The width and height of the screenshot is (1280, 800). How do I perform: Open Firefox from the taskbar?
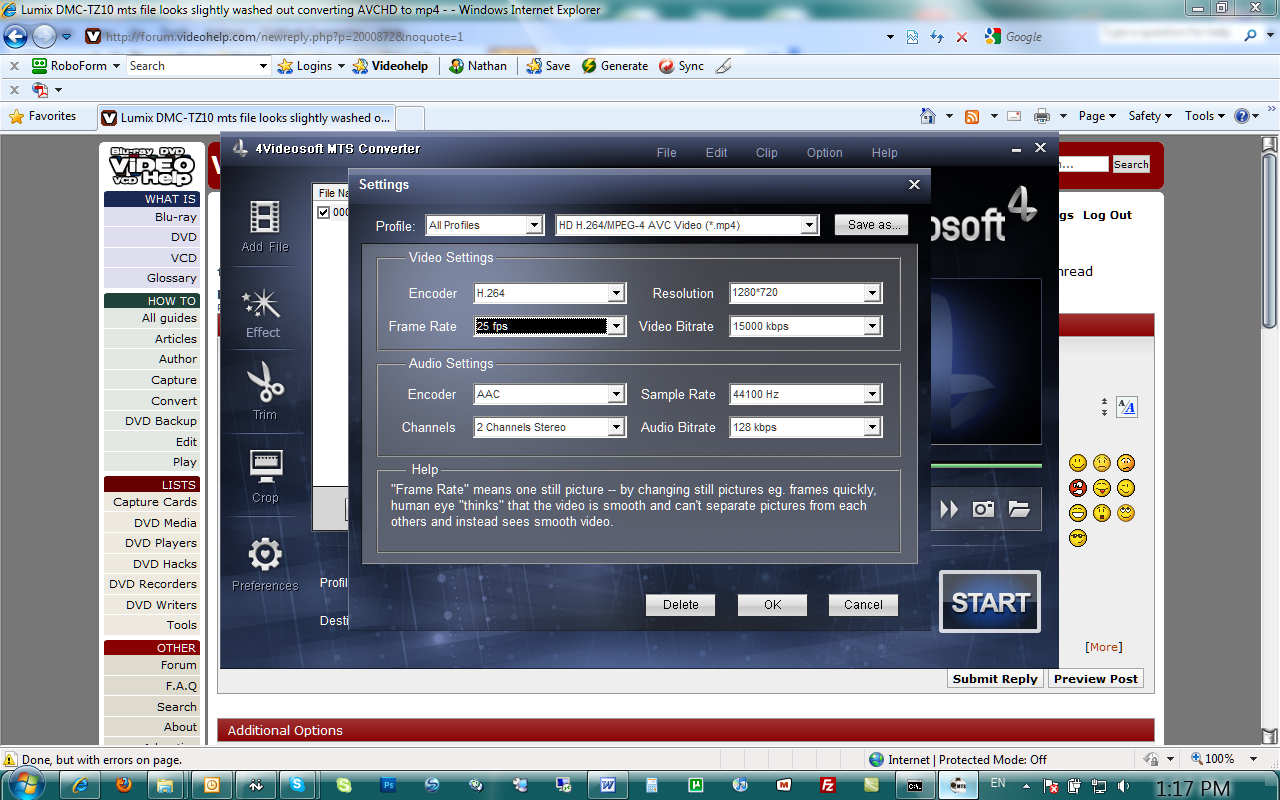[124, 785]
